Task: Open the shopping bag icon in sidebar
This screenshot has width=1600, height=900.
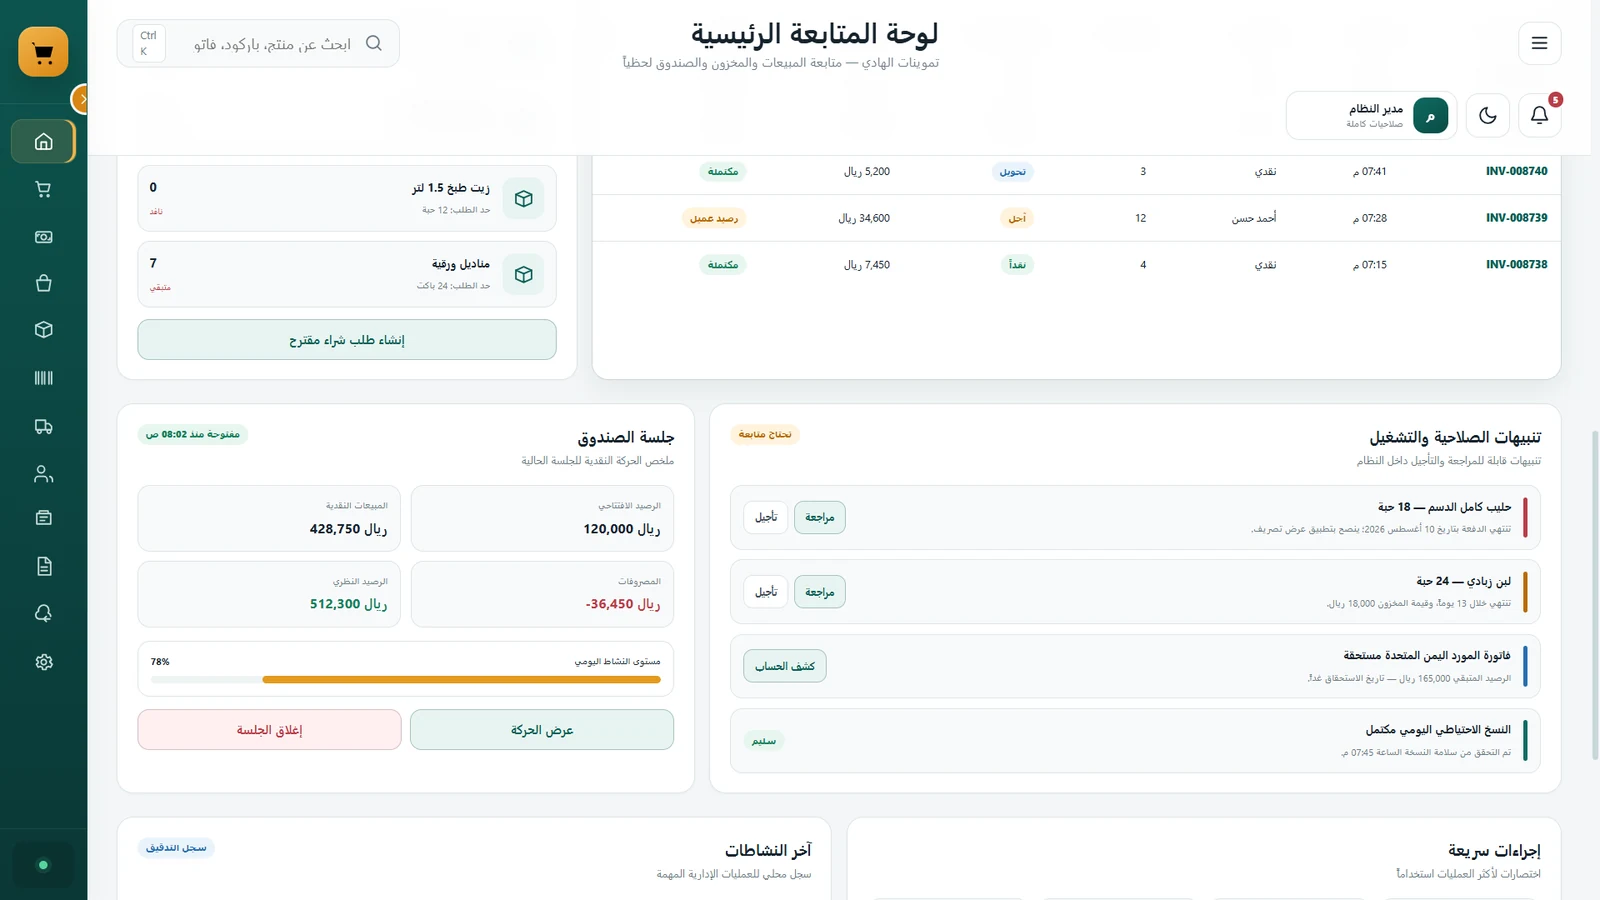Action: point(43,283)
